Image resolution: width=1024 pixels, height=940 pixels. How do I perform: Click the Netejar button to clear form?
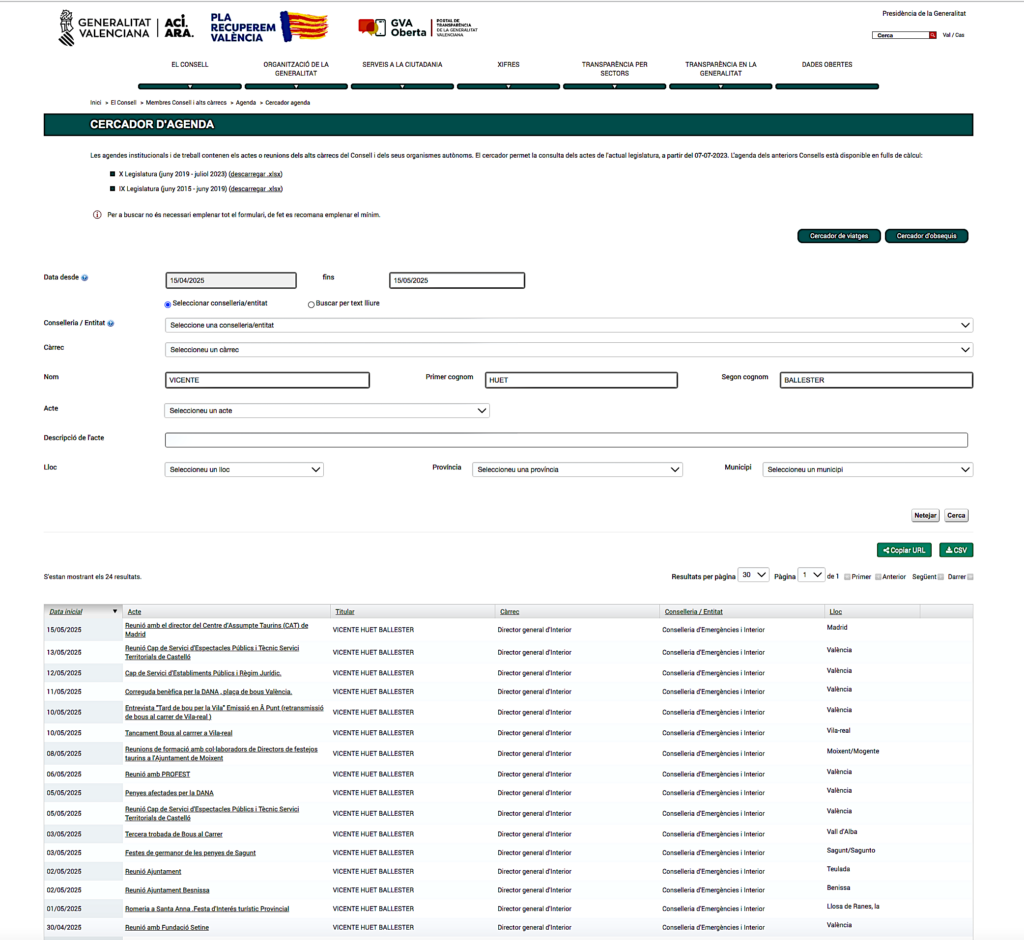tap(925, 516)
